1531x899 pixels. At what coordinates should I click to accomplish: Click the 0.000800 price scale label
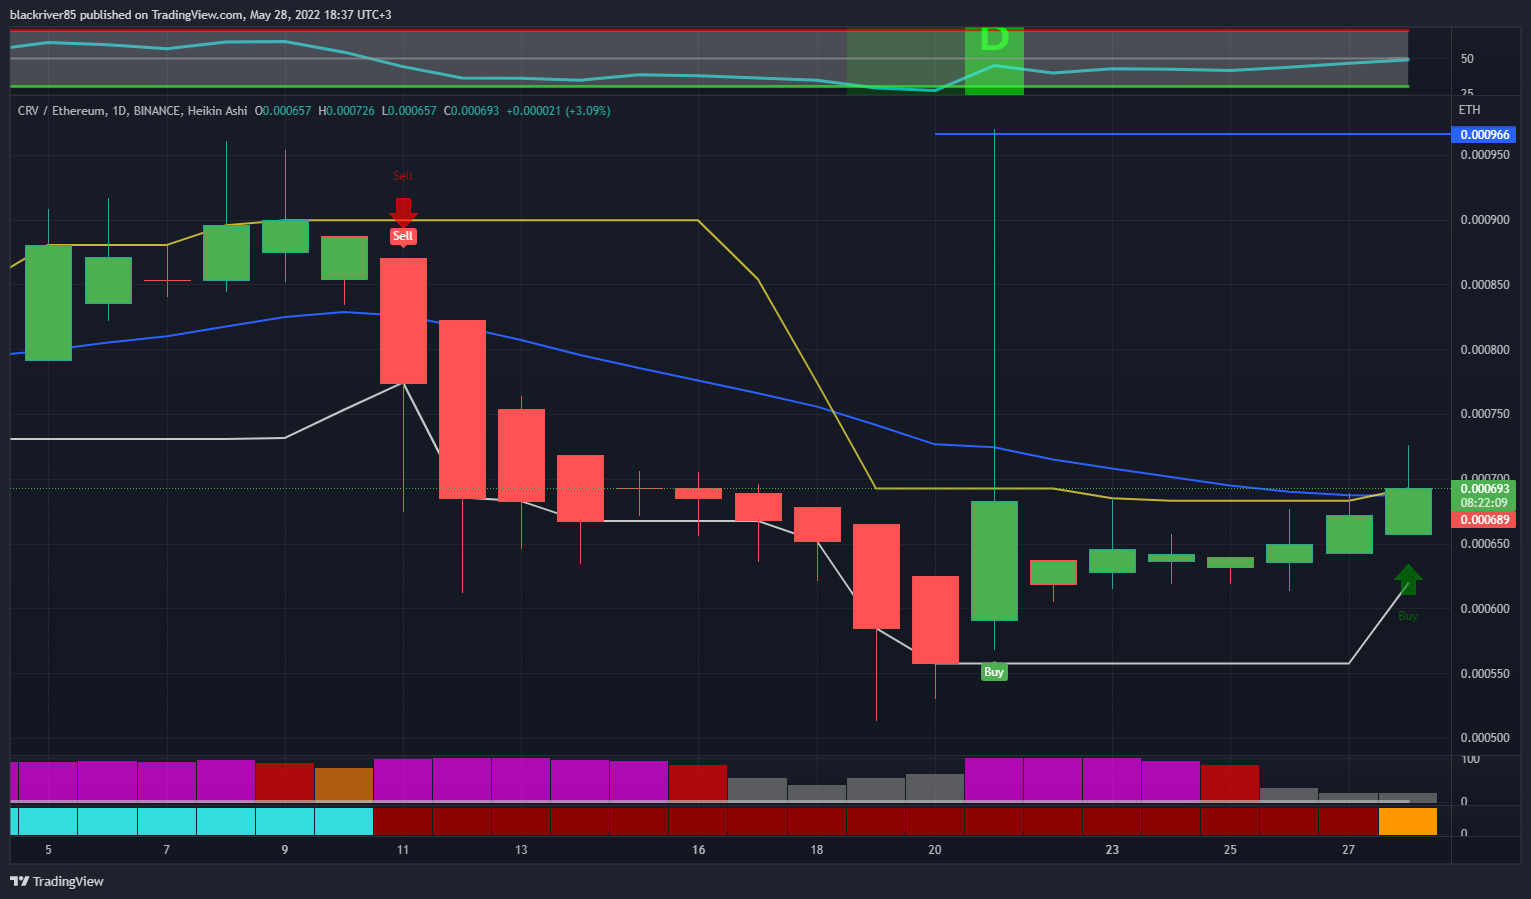[1484, 350]
